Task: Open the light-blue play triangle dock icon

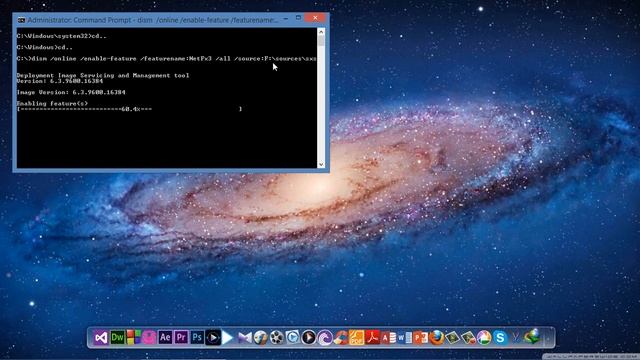Action: click(228, 338)
